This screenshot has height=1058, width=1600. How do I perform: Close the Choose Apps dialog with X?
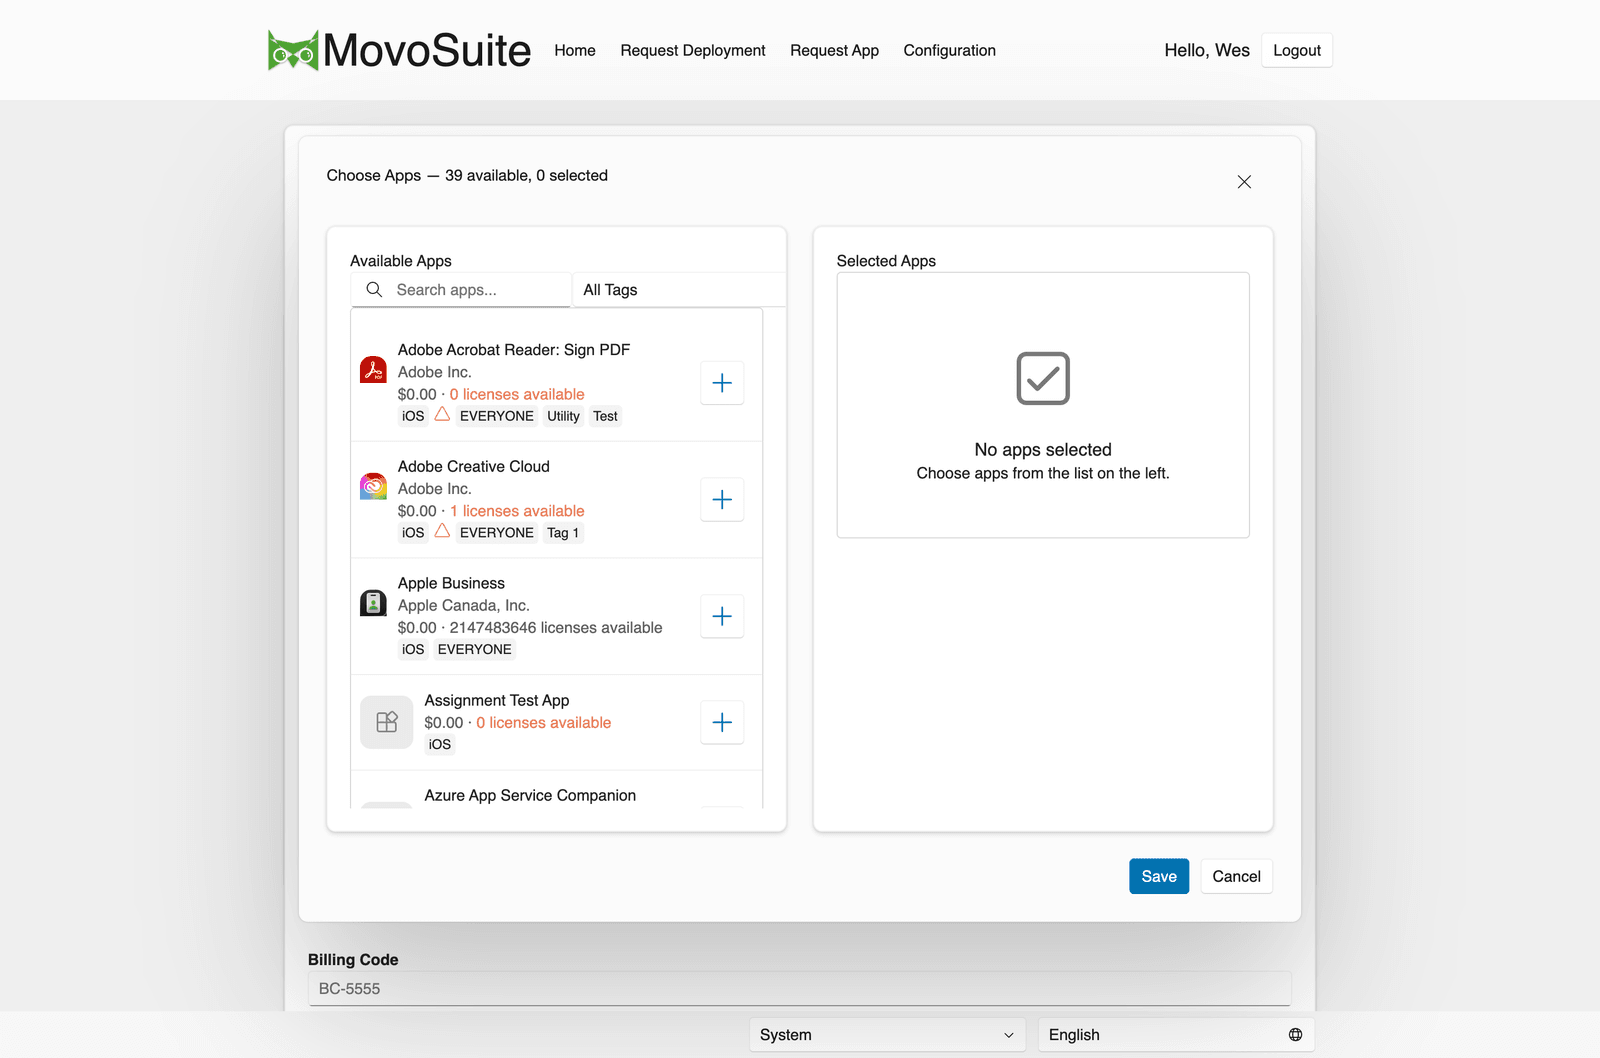1244,182
